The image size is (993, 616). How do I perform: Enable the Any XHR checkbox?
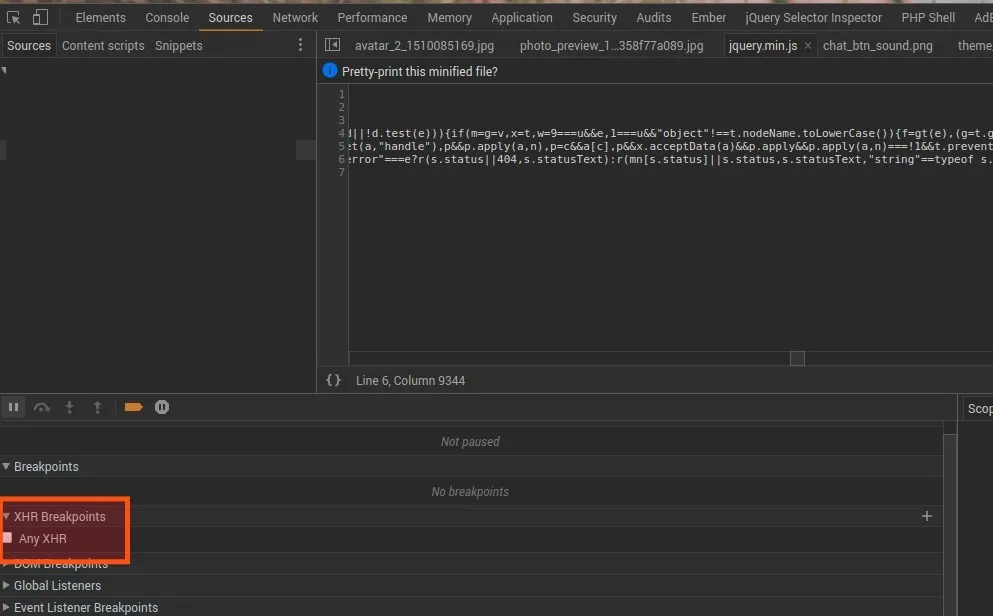tap(8, 538)
